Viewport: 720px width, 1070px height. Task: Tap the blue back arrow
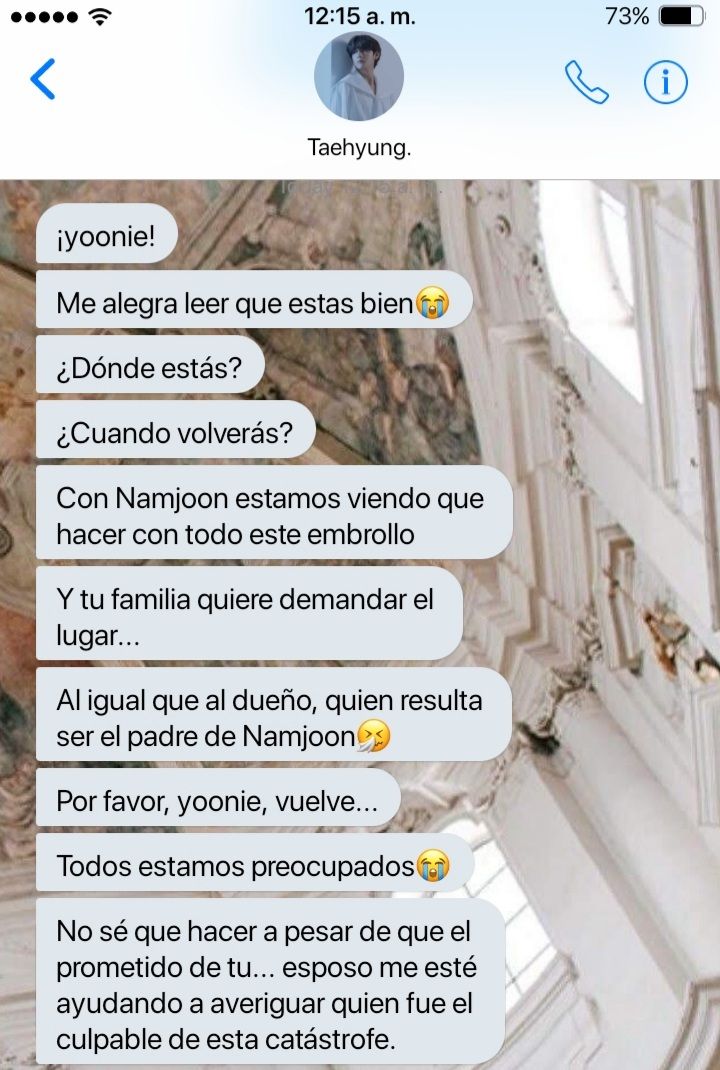pos(42,79)
